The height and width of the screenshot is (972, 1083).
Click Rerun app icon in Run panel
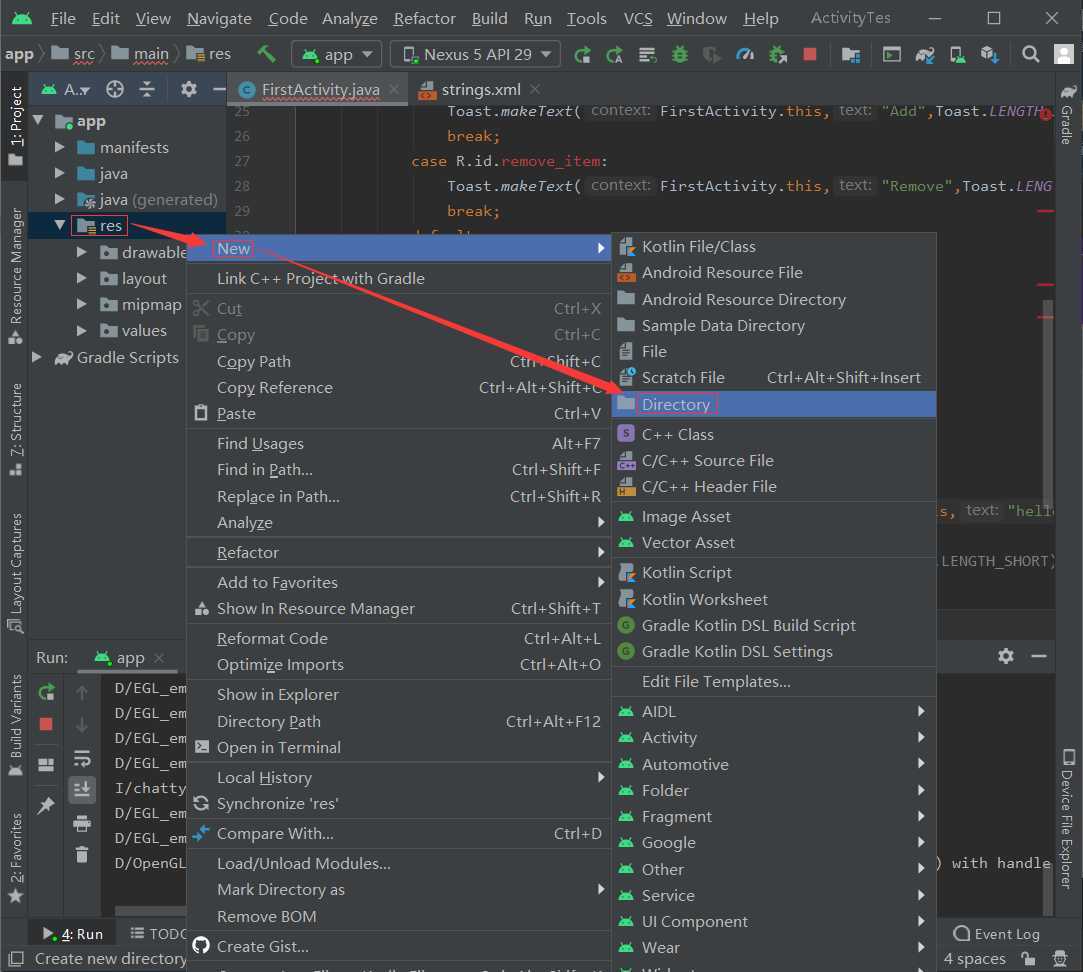click(x=46, y=692)
